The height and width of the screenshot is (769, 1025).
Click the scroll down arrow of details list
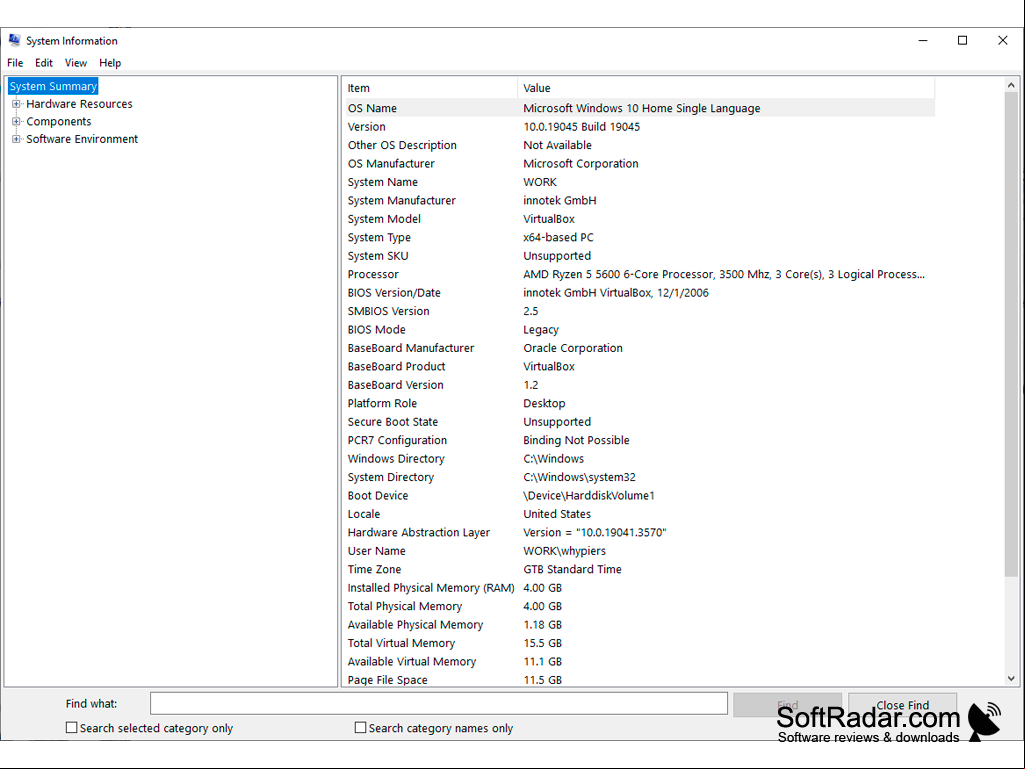pos(1011,678)
